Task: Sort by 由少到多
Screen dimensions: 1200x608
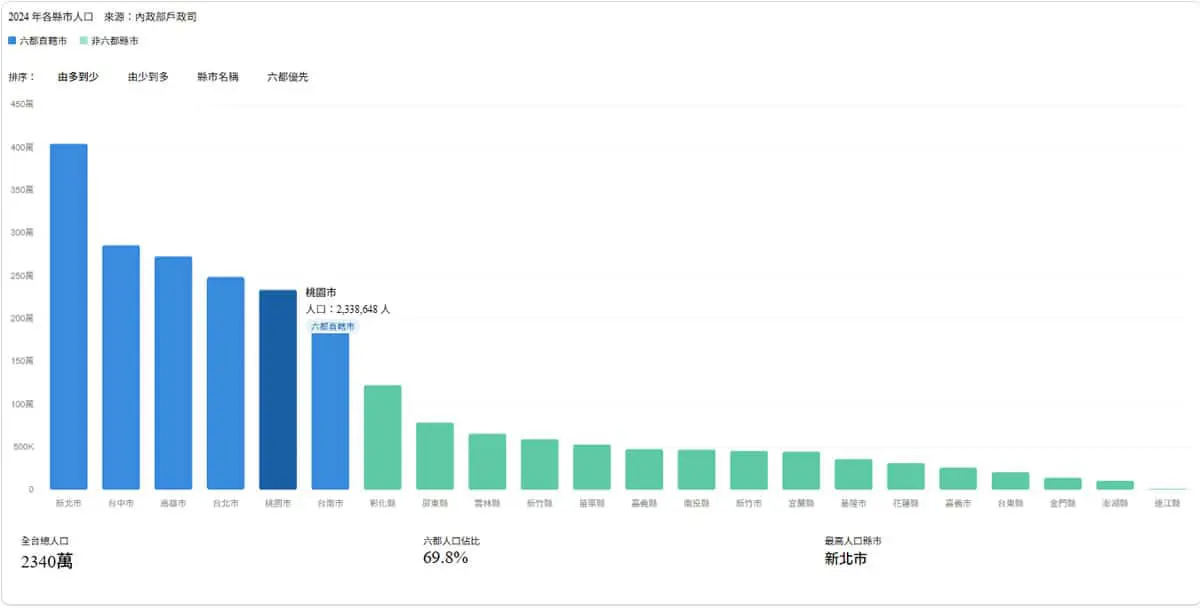Action: (148, 77)
